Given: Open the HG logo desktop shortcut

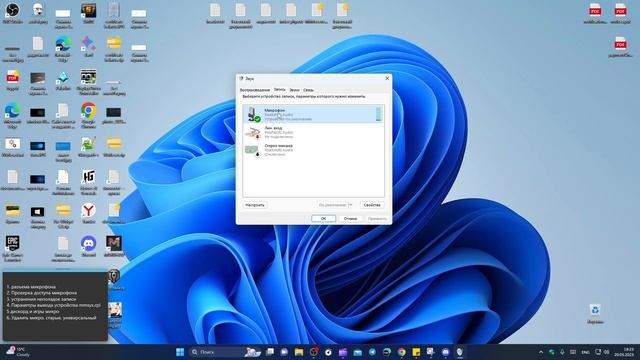Looking at the screenshot, I should (x=89, y=182).
